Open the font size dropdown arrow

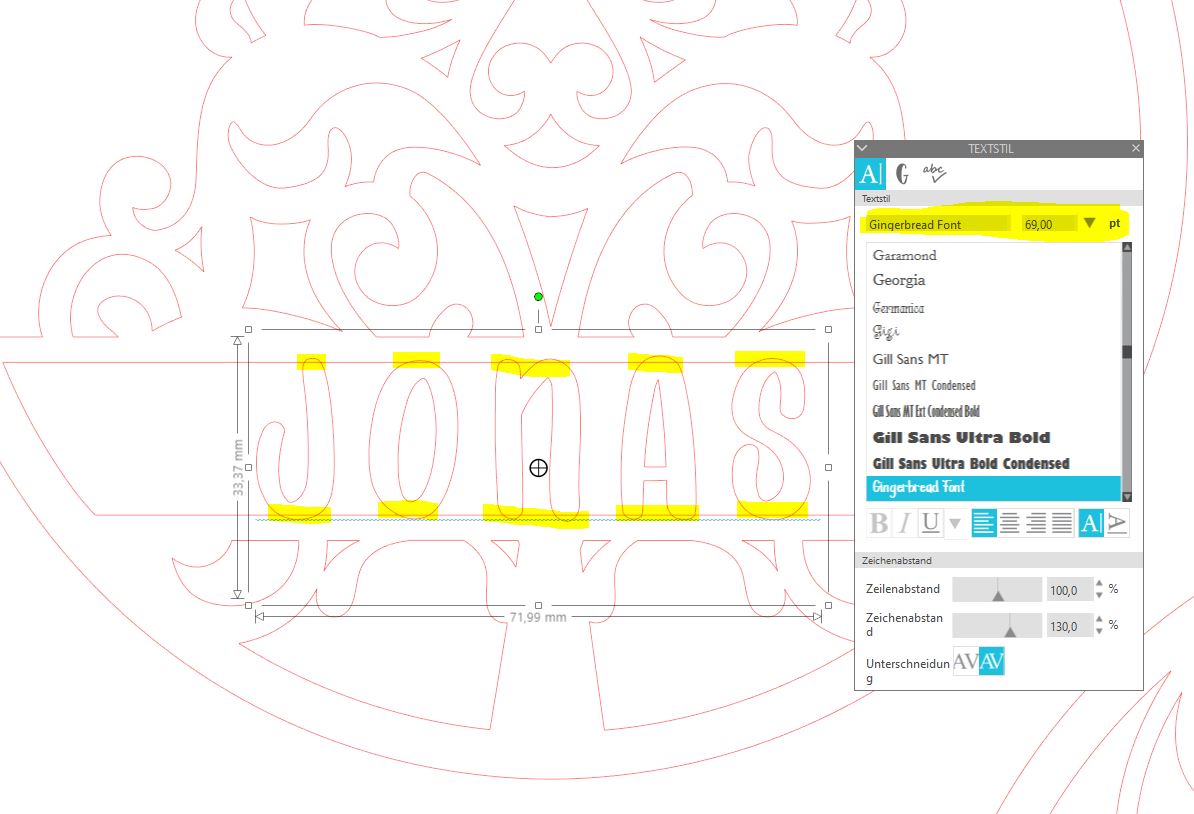click(1090, 224)
